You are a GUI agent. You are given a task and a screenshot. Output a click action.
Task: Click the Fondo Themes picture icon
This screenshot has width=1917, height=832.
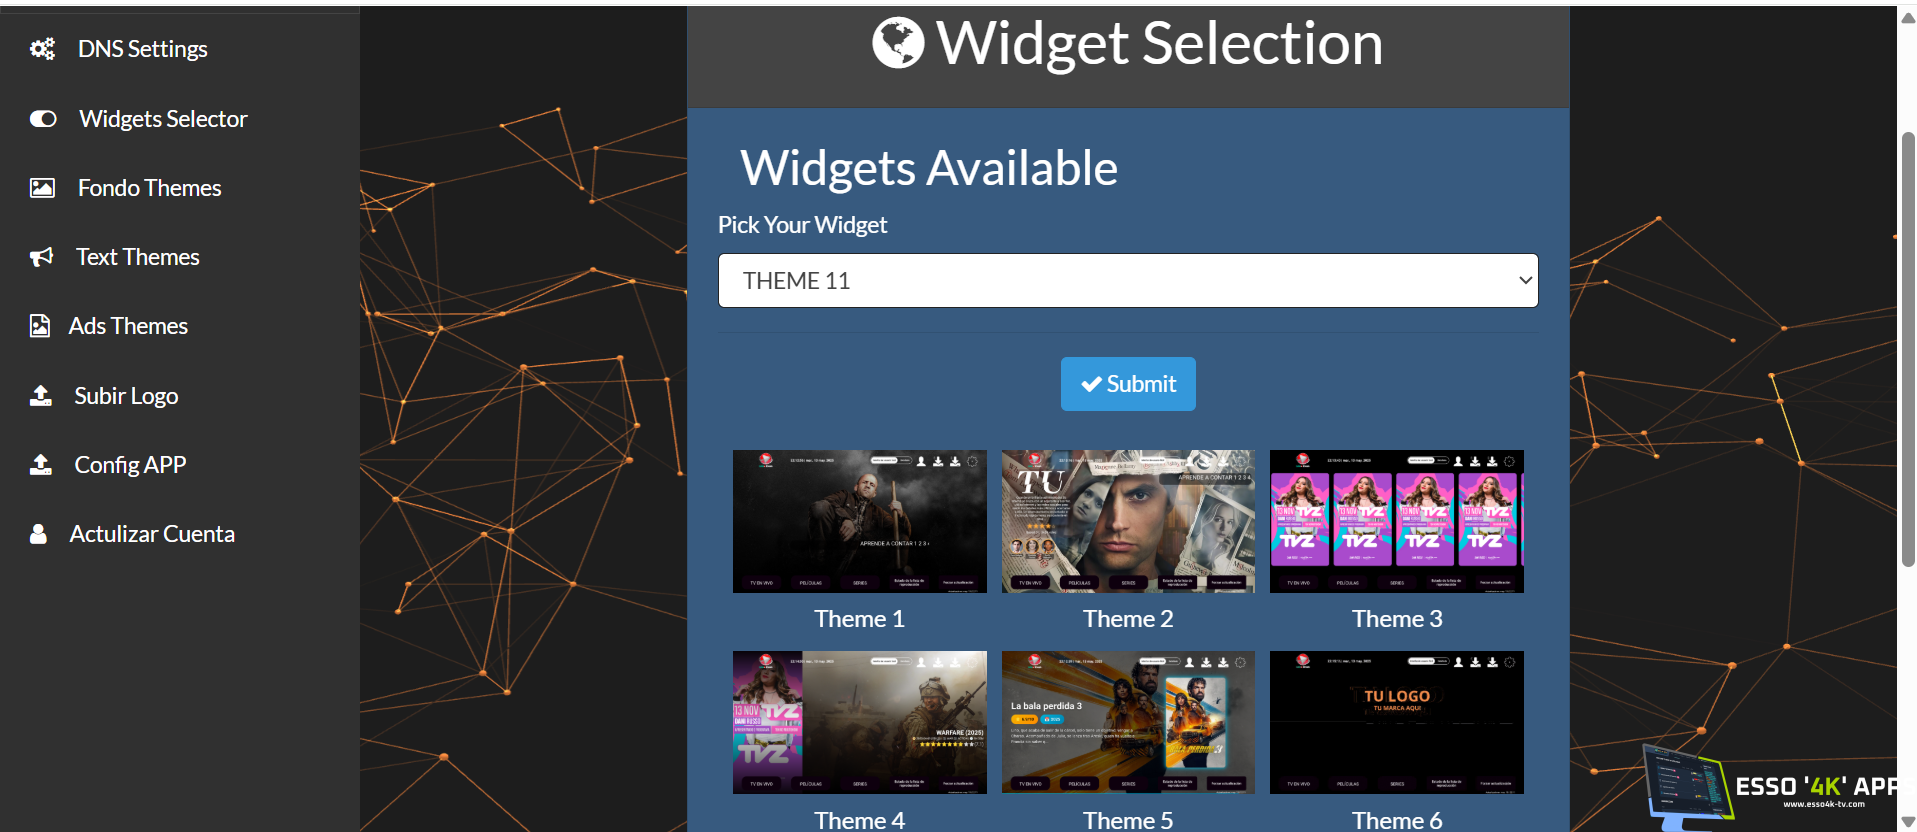(42, 188)
